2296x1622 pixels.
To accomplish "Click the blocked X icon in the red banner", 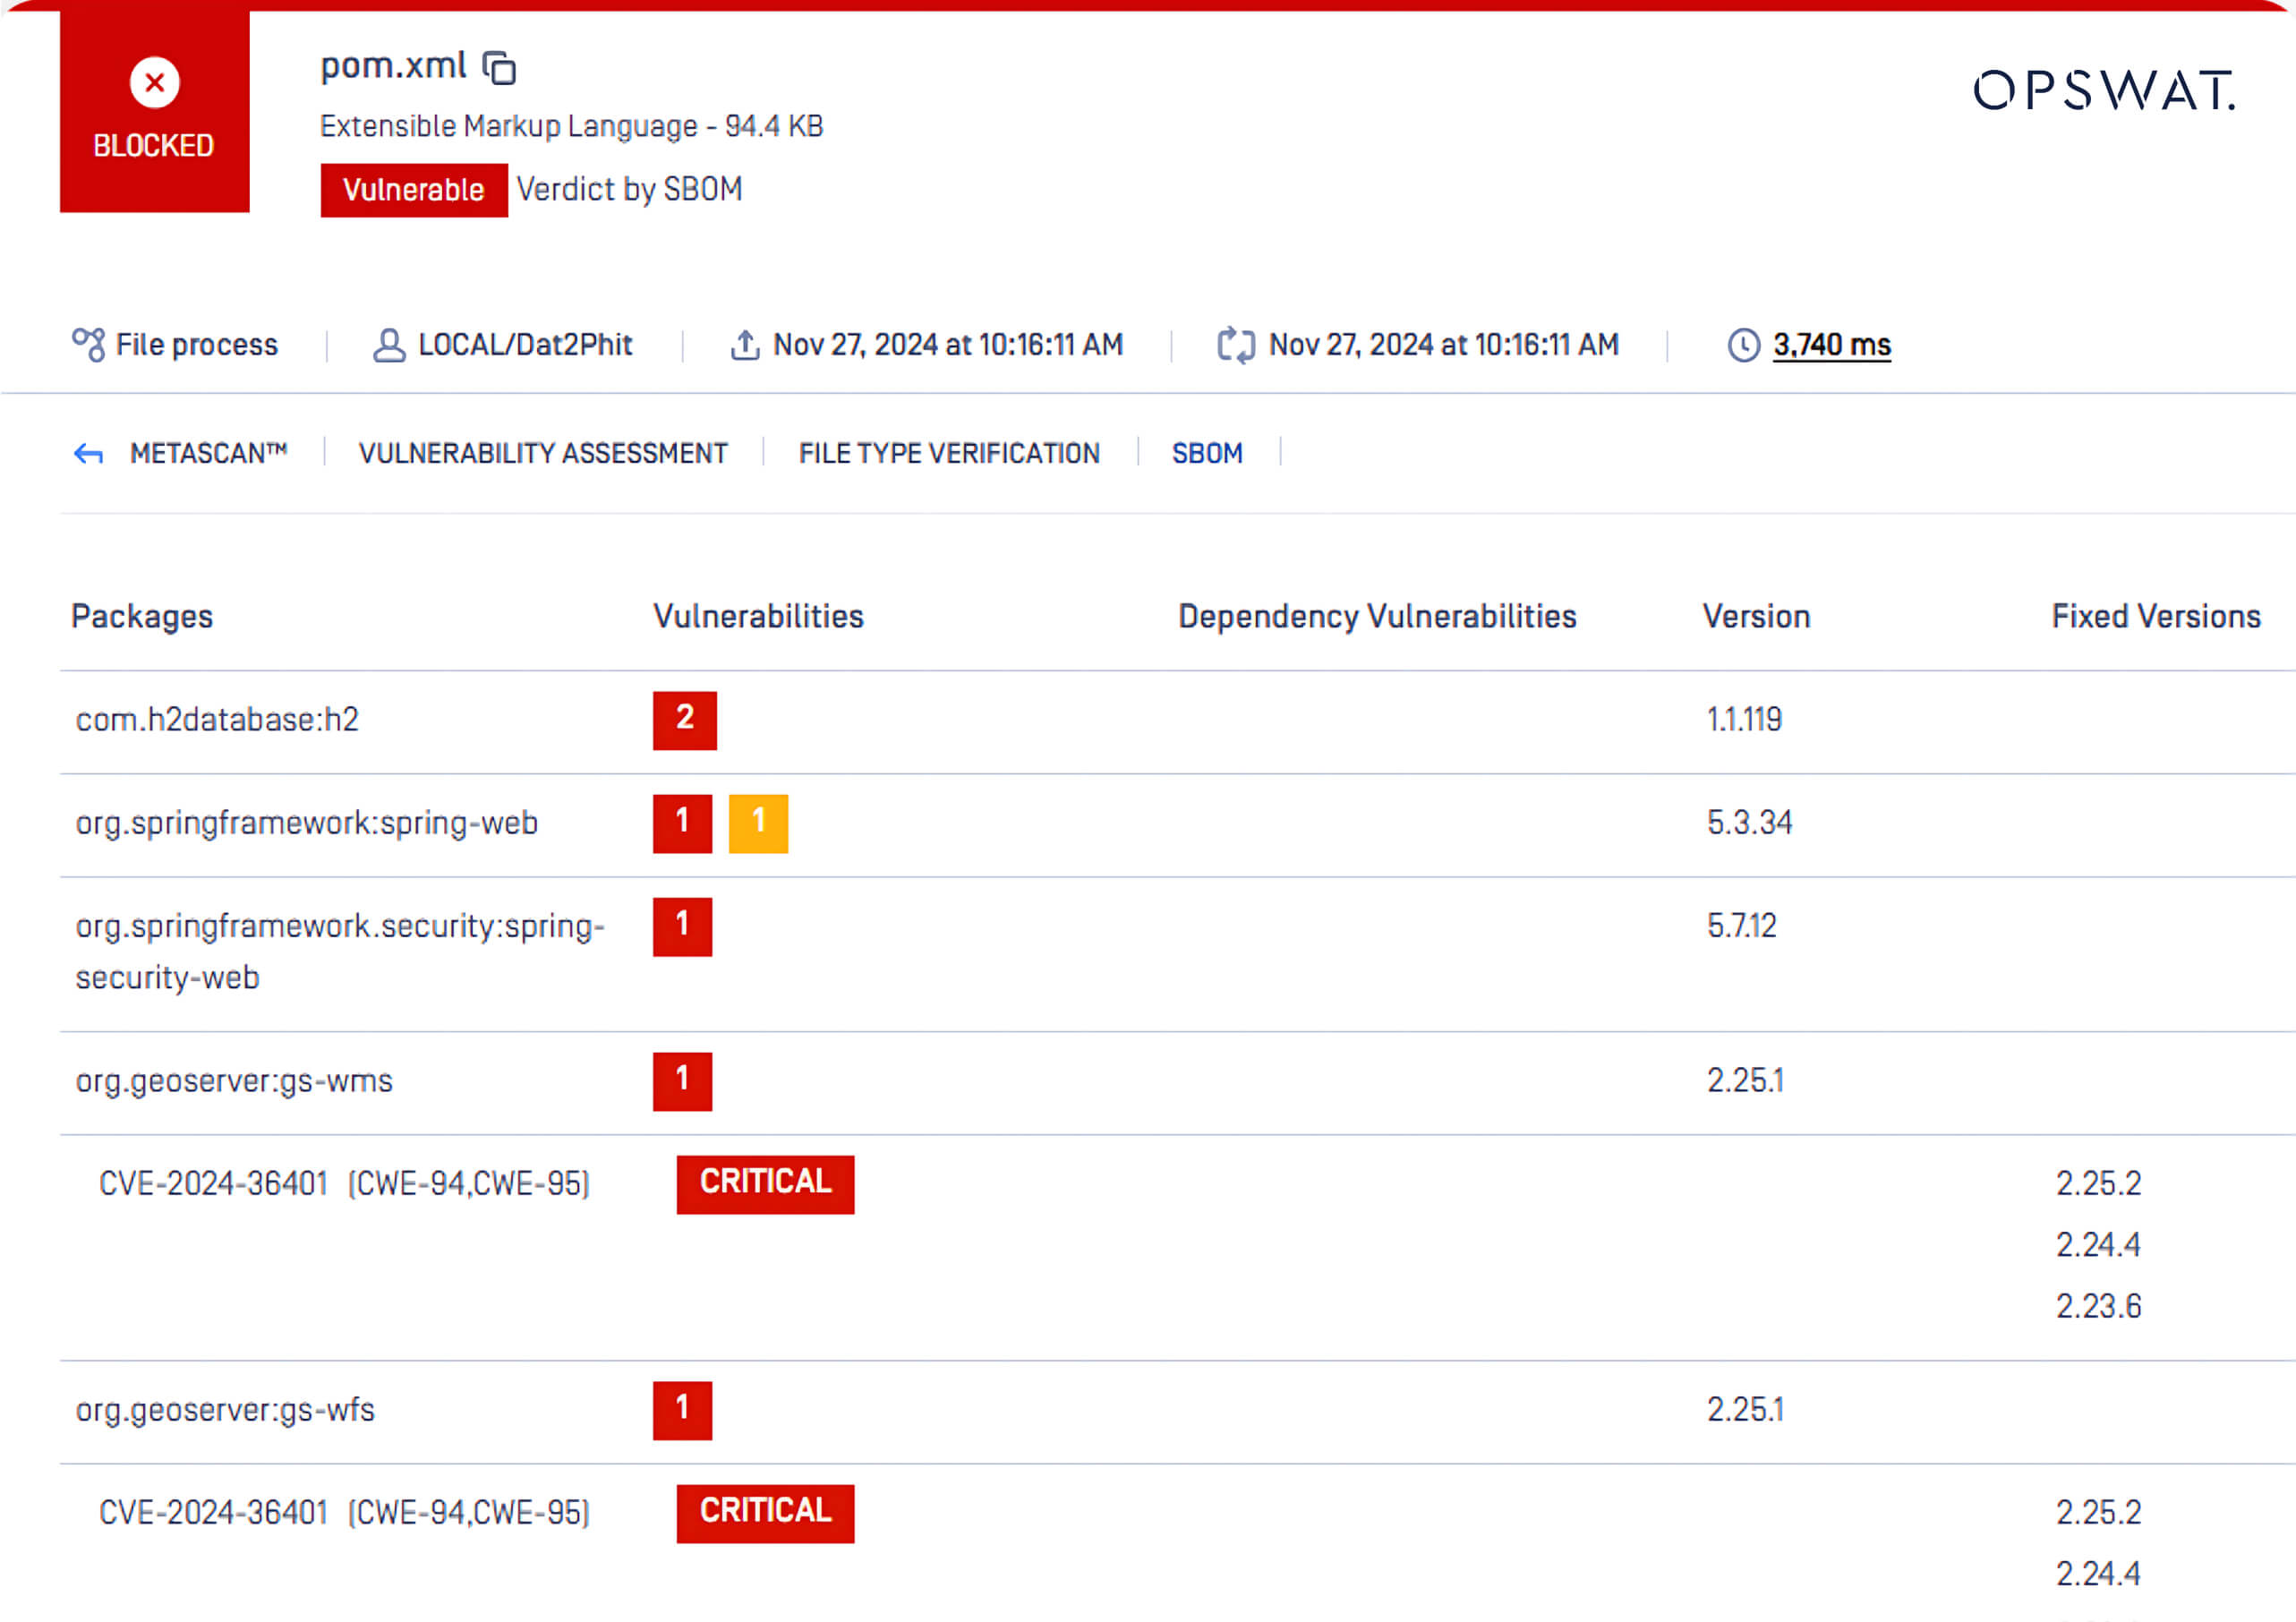I will click(153, 82).
